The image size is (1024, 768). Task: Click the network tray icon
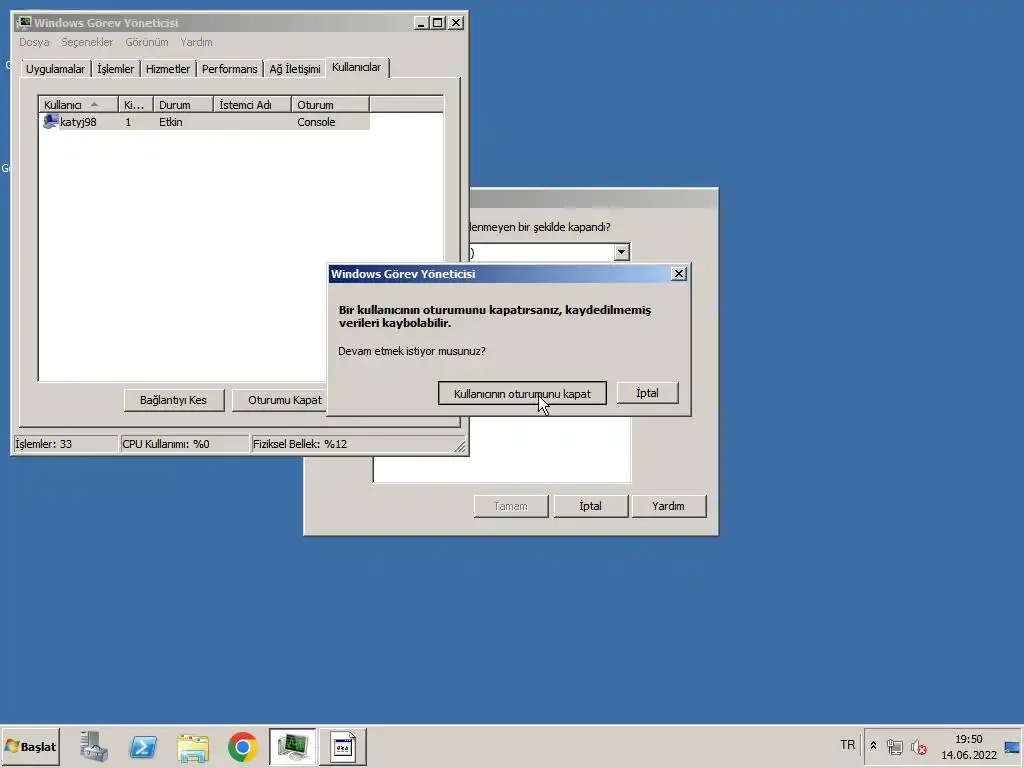[895, 746]
